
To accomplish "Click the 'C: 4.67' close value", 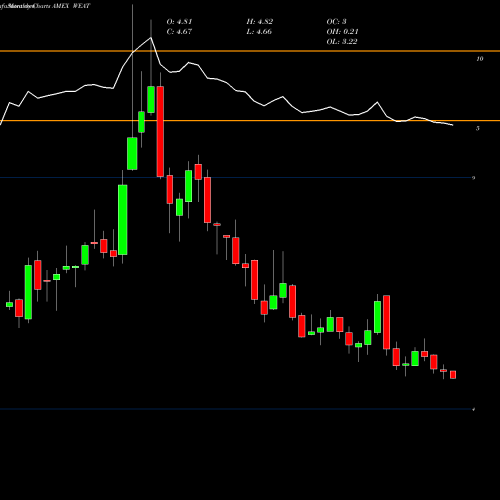I will [x=179, y=32].
